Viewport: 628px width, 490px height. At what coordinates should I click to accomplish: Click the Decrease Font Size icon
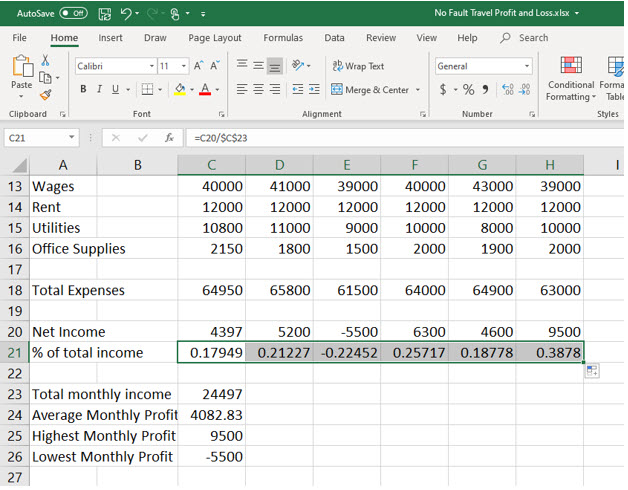(x=215, y=66)
